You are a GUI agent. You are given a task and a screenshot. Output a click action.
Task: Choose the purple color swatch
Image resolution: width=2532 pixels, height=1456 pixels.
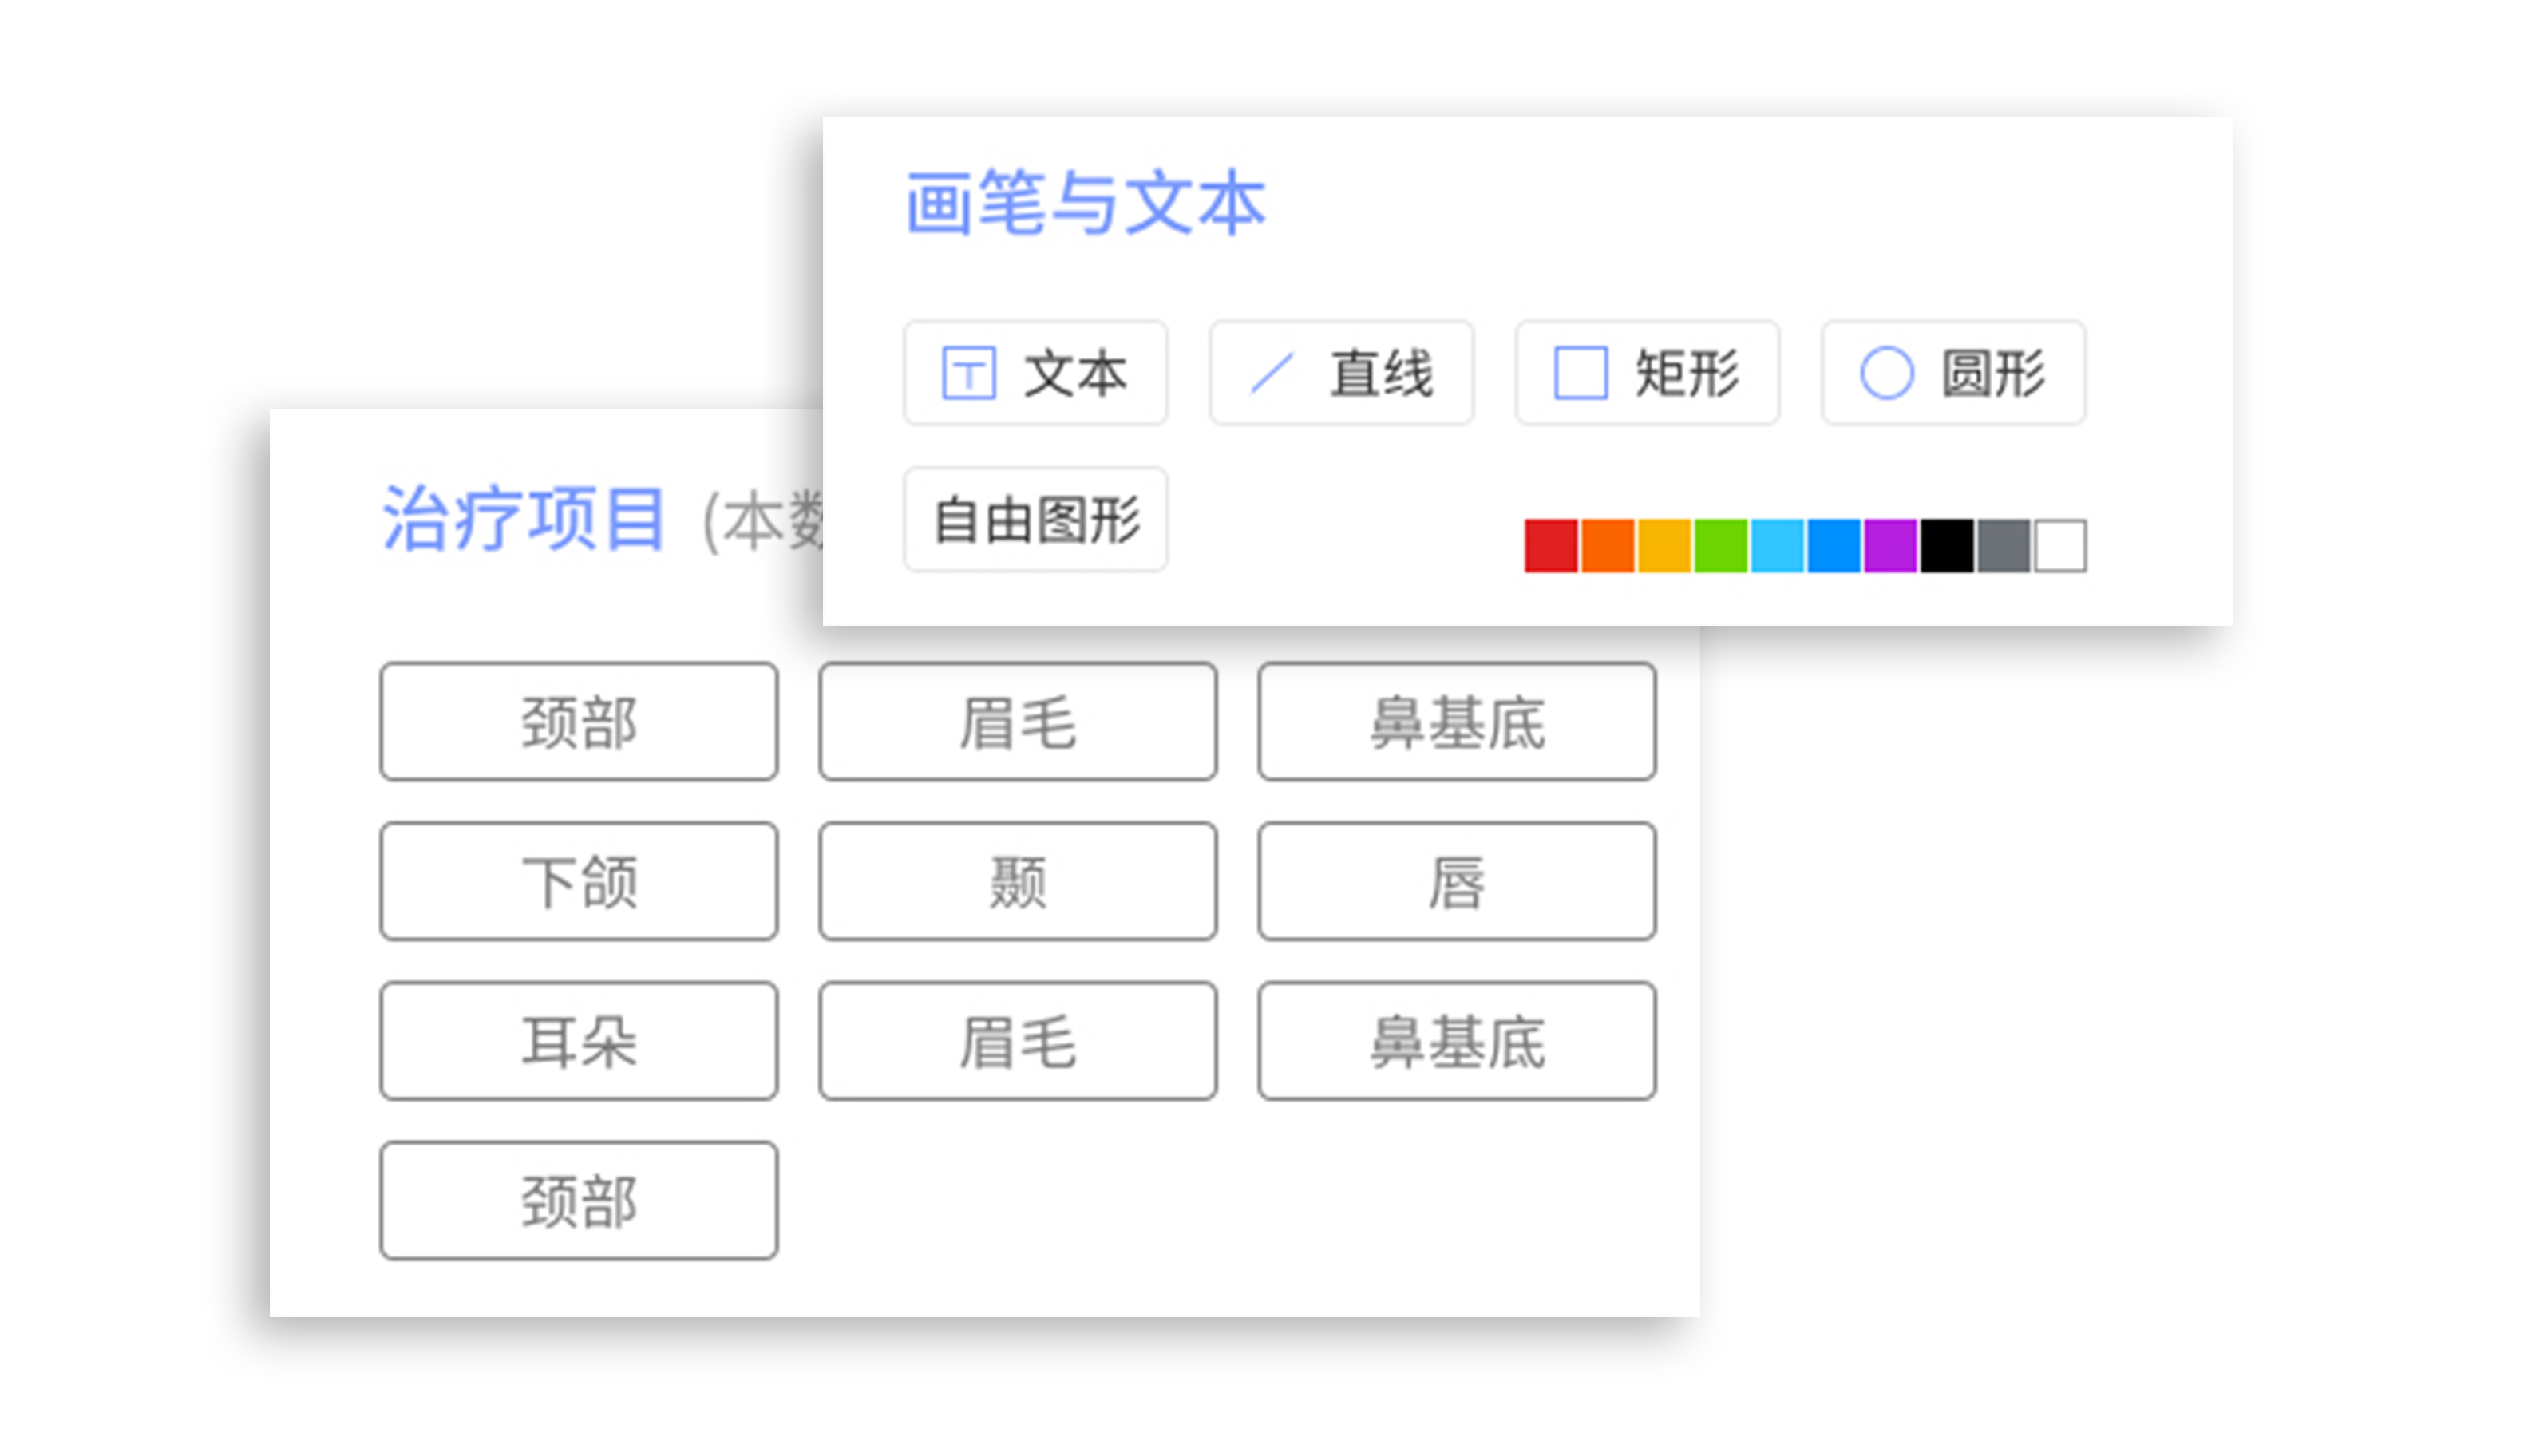coord(1890,546)
